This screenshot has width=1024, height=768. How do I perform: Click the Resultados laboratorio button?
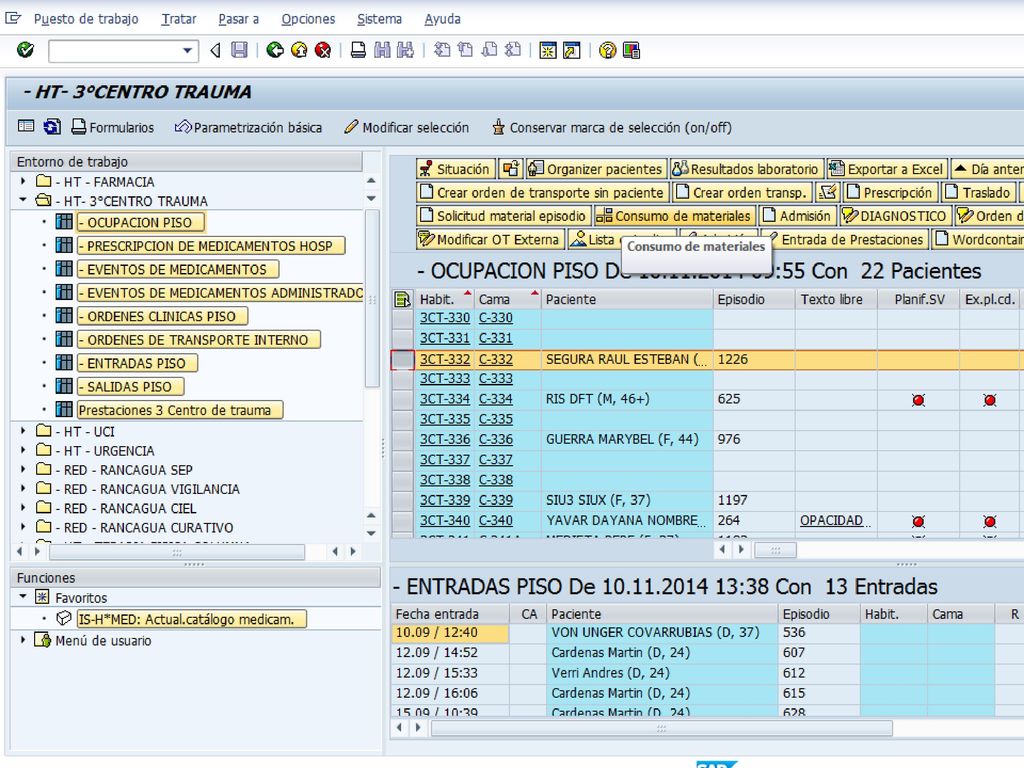click(x=746, y=169)
